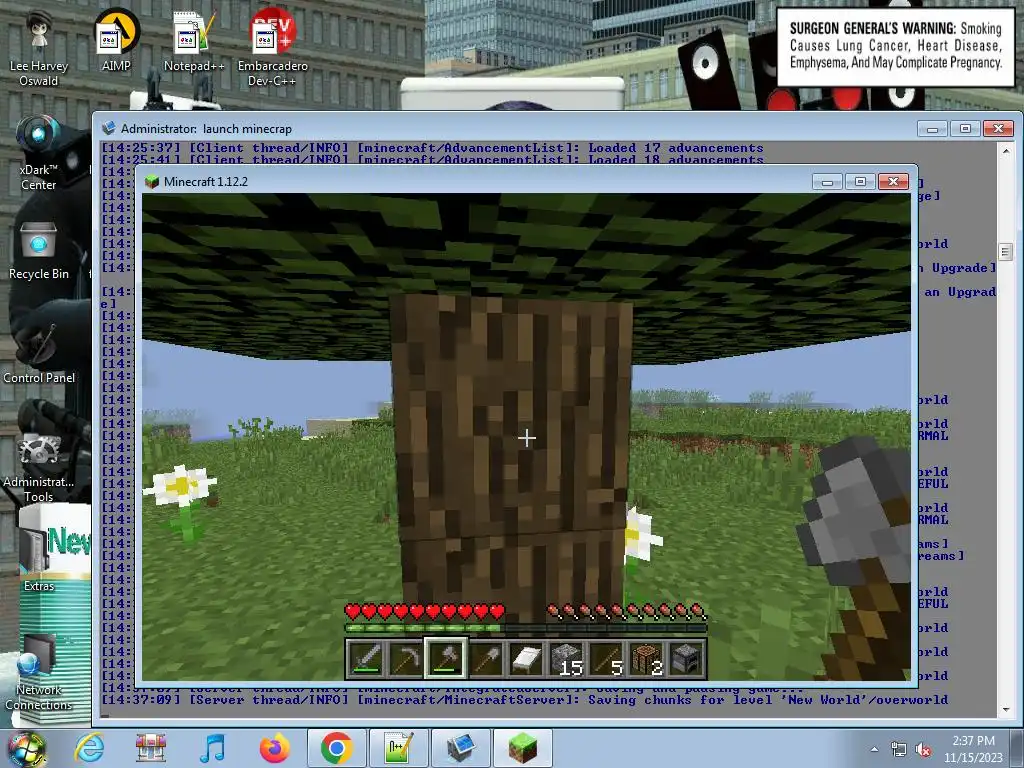Click the hunger drumsticks bar
Screen dimensions: 1024x768
click(x=626, y=612)
